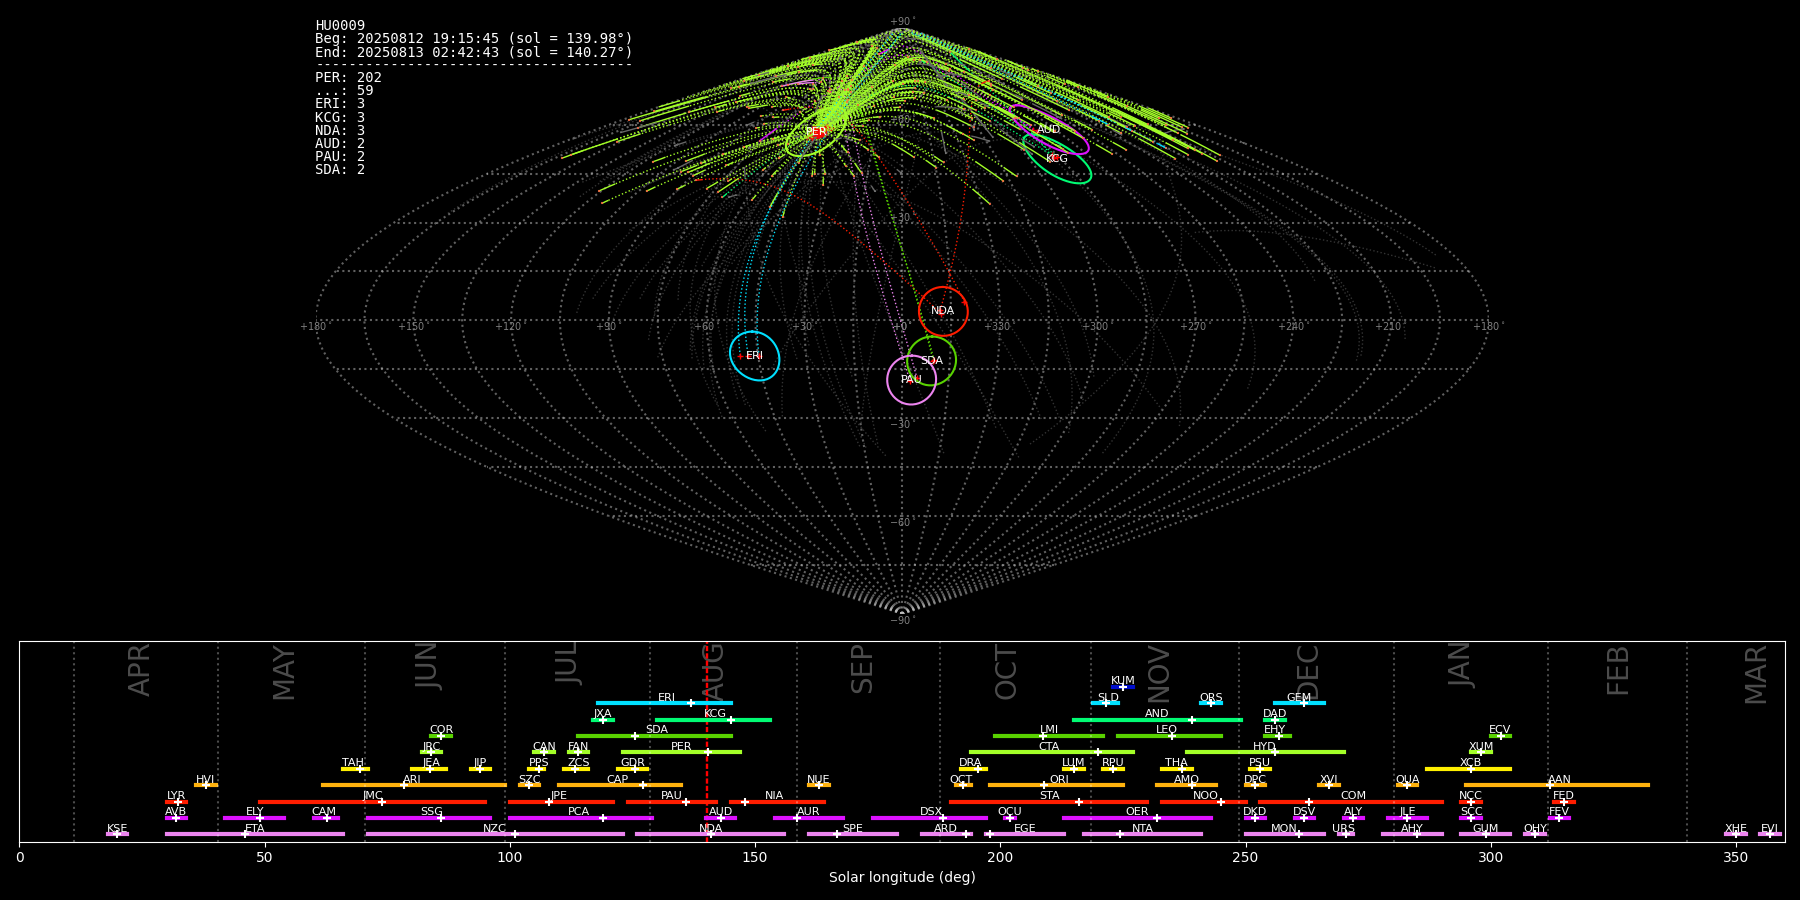Click the COR shower bar in timeline
This screenshot has width=1800, height=900.
(x=441, y=736)
